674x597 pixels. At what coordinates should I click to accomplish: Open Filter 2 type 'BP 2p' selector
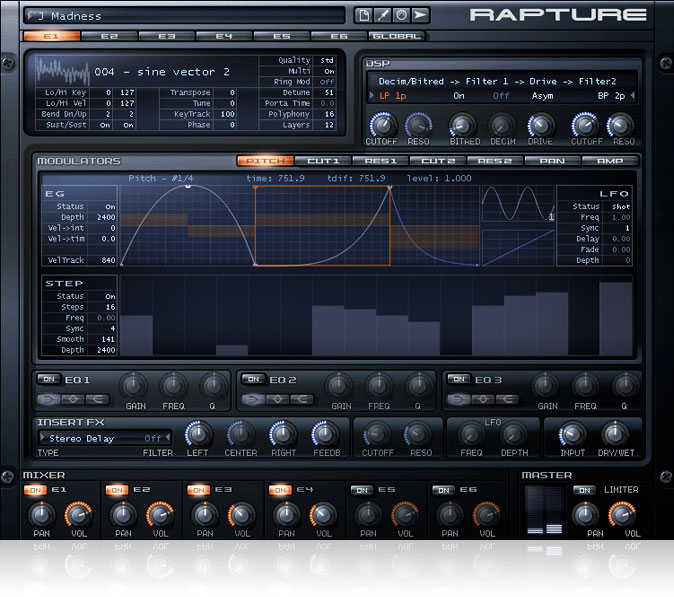pyautogui.click(x=611, y=96)
